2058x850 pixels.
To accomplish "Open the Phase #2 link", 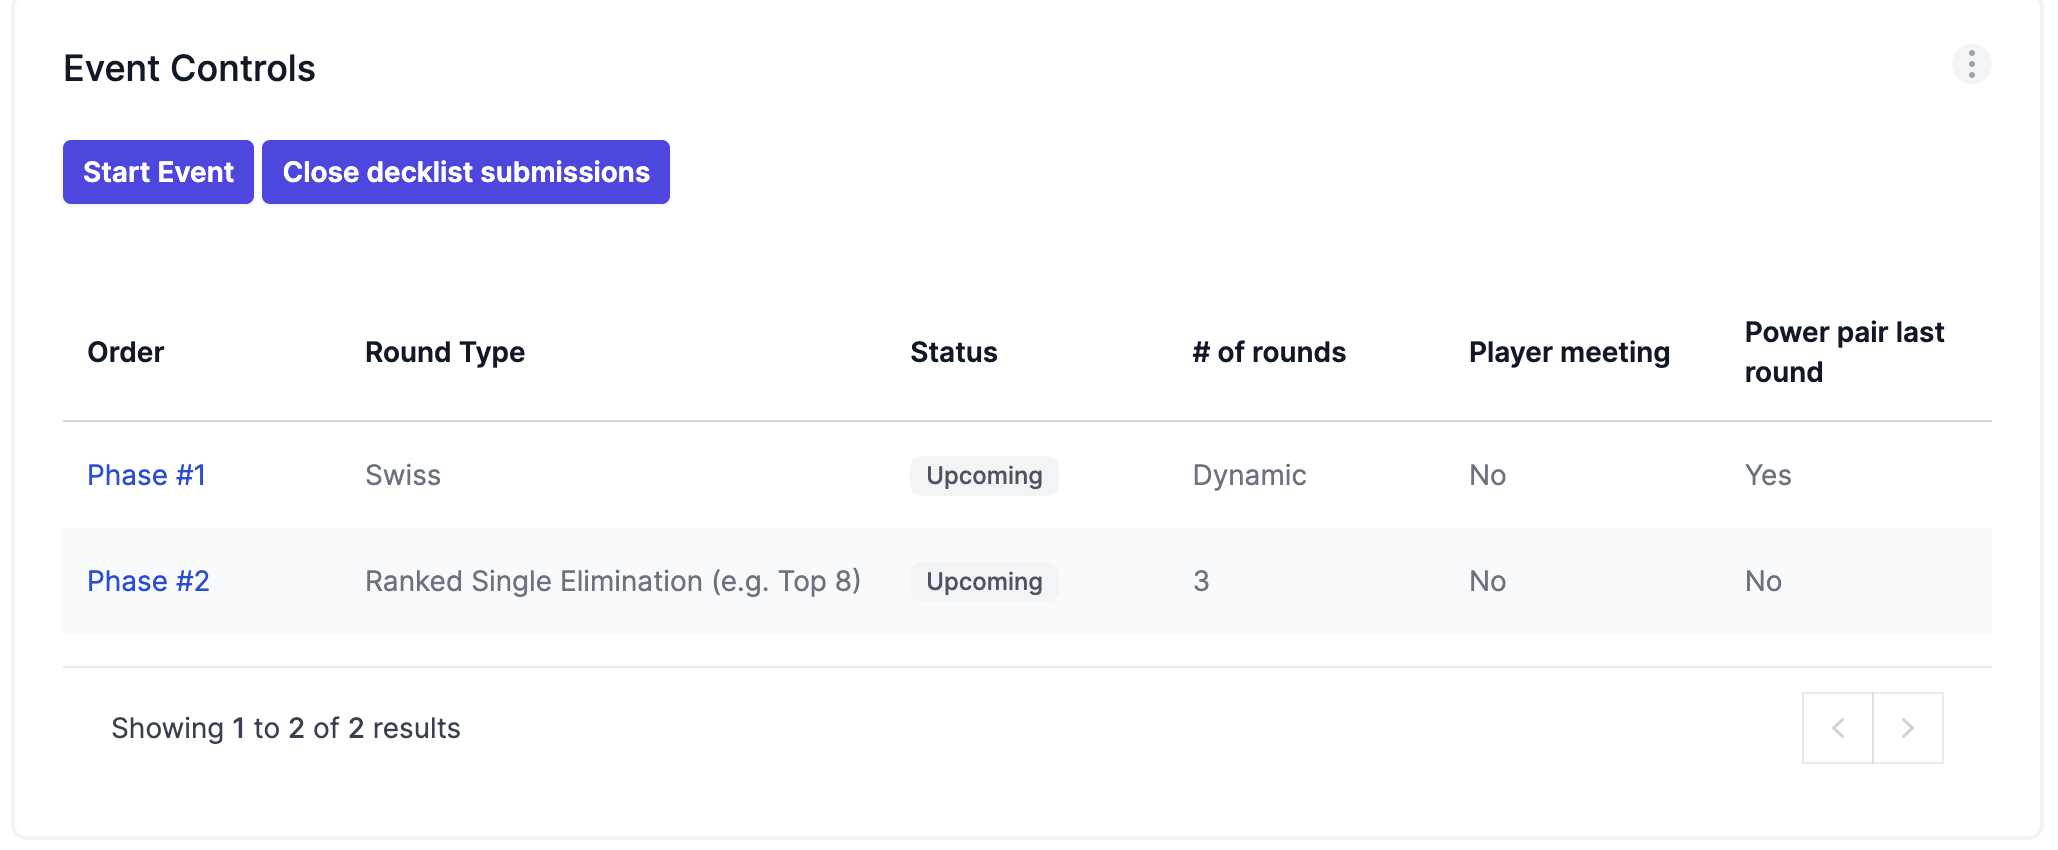I will click(x=148, y=581).
